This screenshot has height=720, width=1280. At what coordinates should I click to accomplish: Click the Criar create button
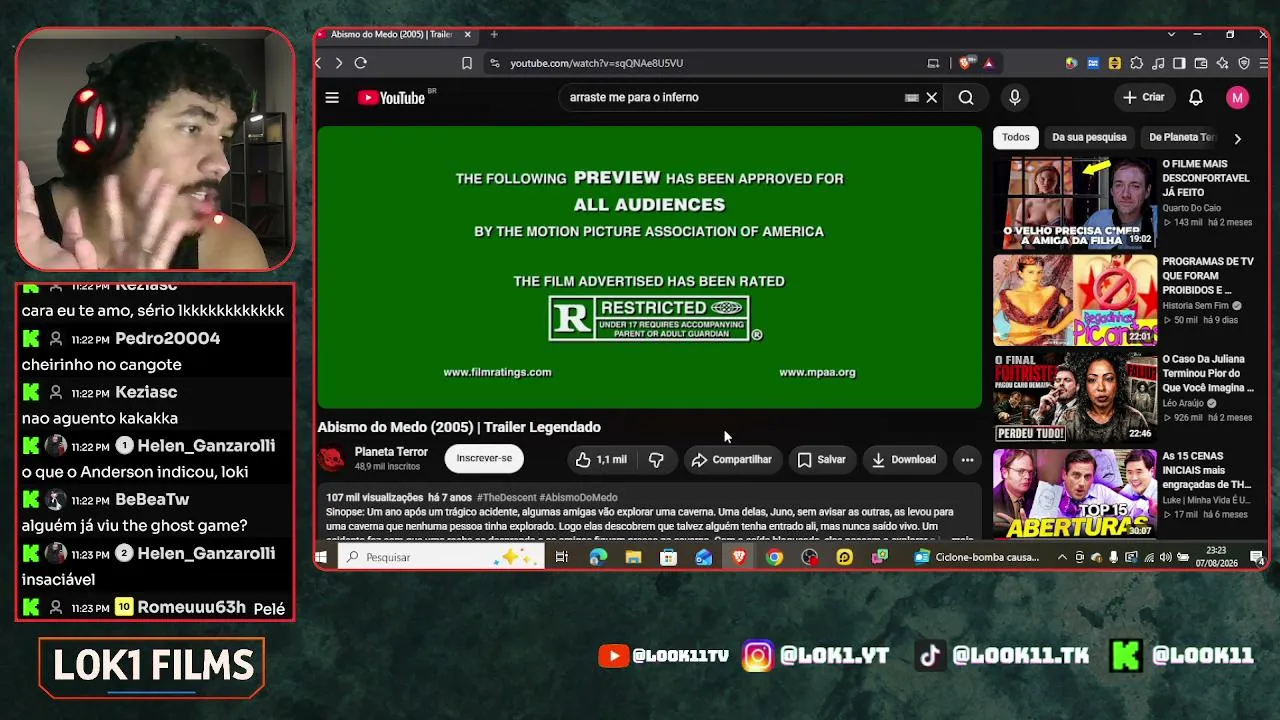pos(1143,97)
